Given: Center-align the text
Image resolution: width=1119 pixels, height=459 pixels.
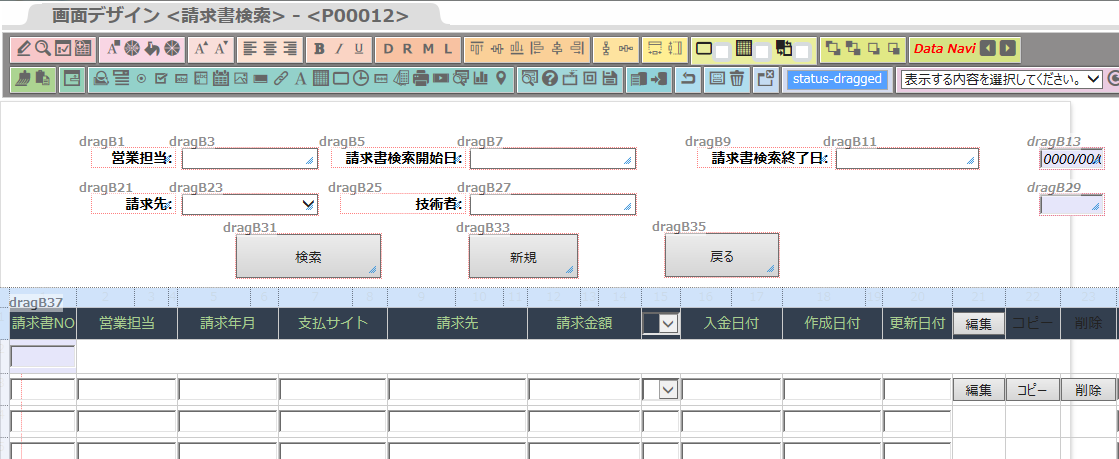Looking at the screenshot, I should pyautogui.click(x=270, y=49).
